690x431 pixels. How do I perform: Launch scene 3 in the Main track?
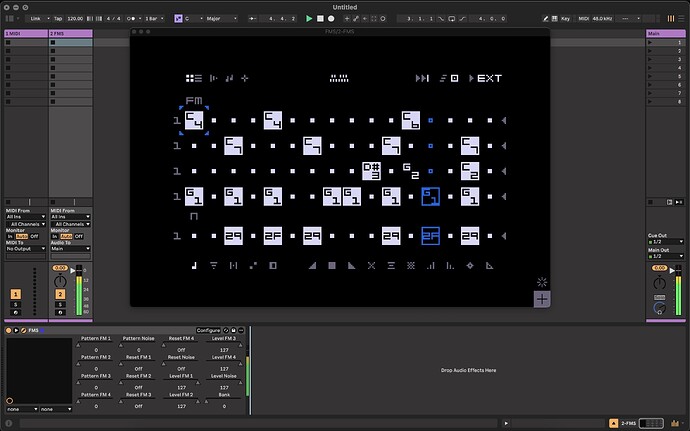(x=650, y=59)
